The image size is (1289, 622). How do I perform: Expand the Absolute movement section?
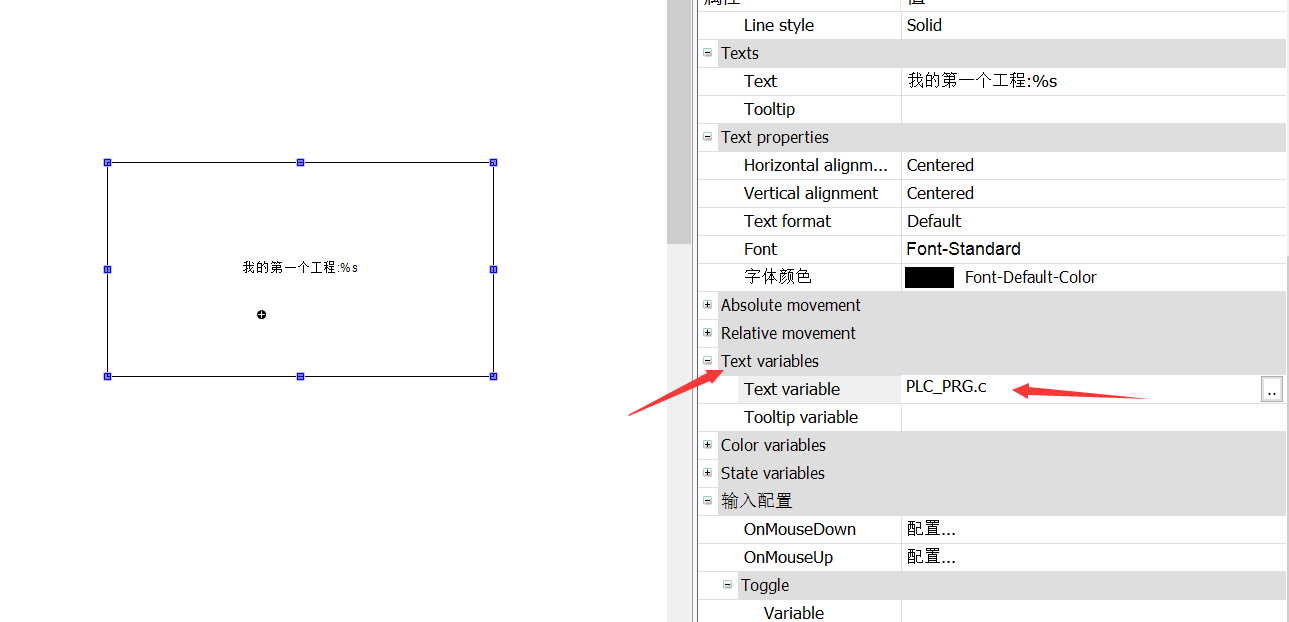point(708,305)
